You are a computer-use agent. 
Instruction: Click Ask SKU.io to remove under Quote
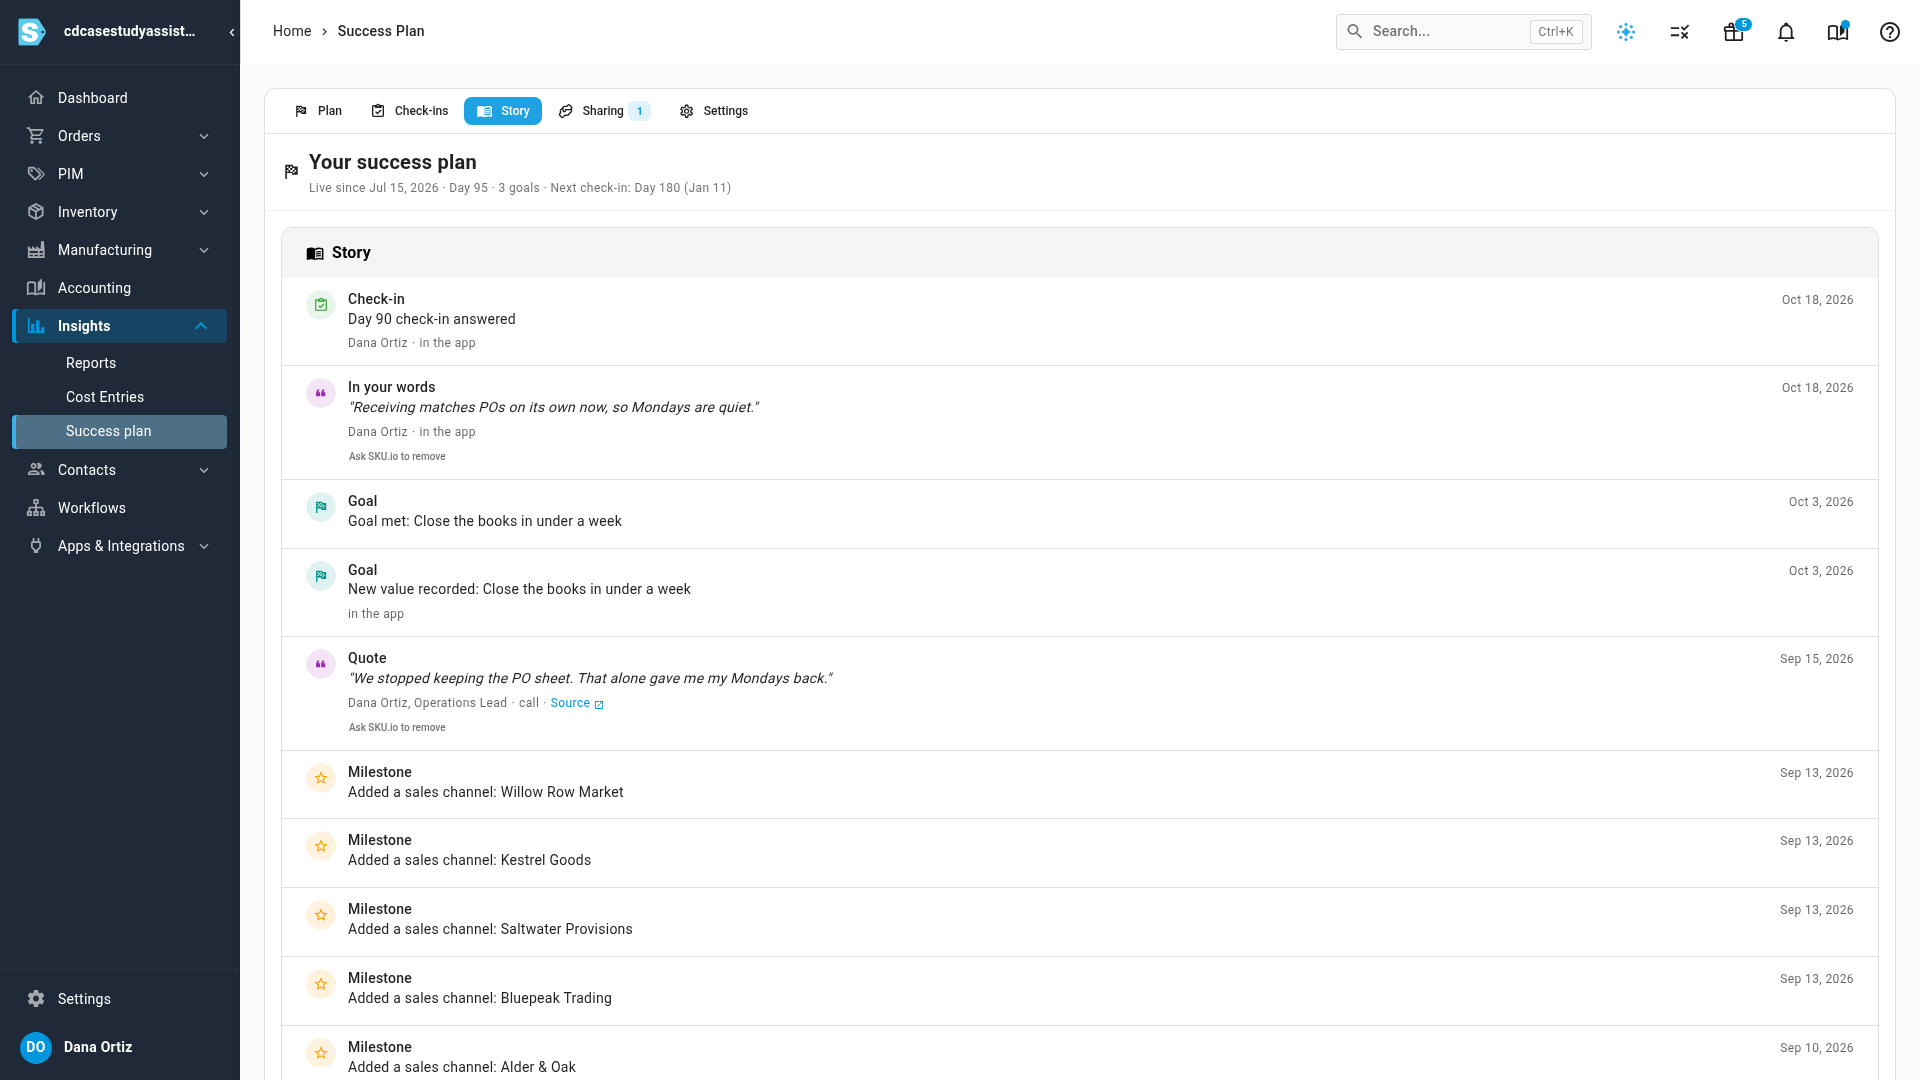[397, 728]
